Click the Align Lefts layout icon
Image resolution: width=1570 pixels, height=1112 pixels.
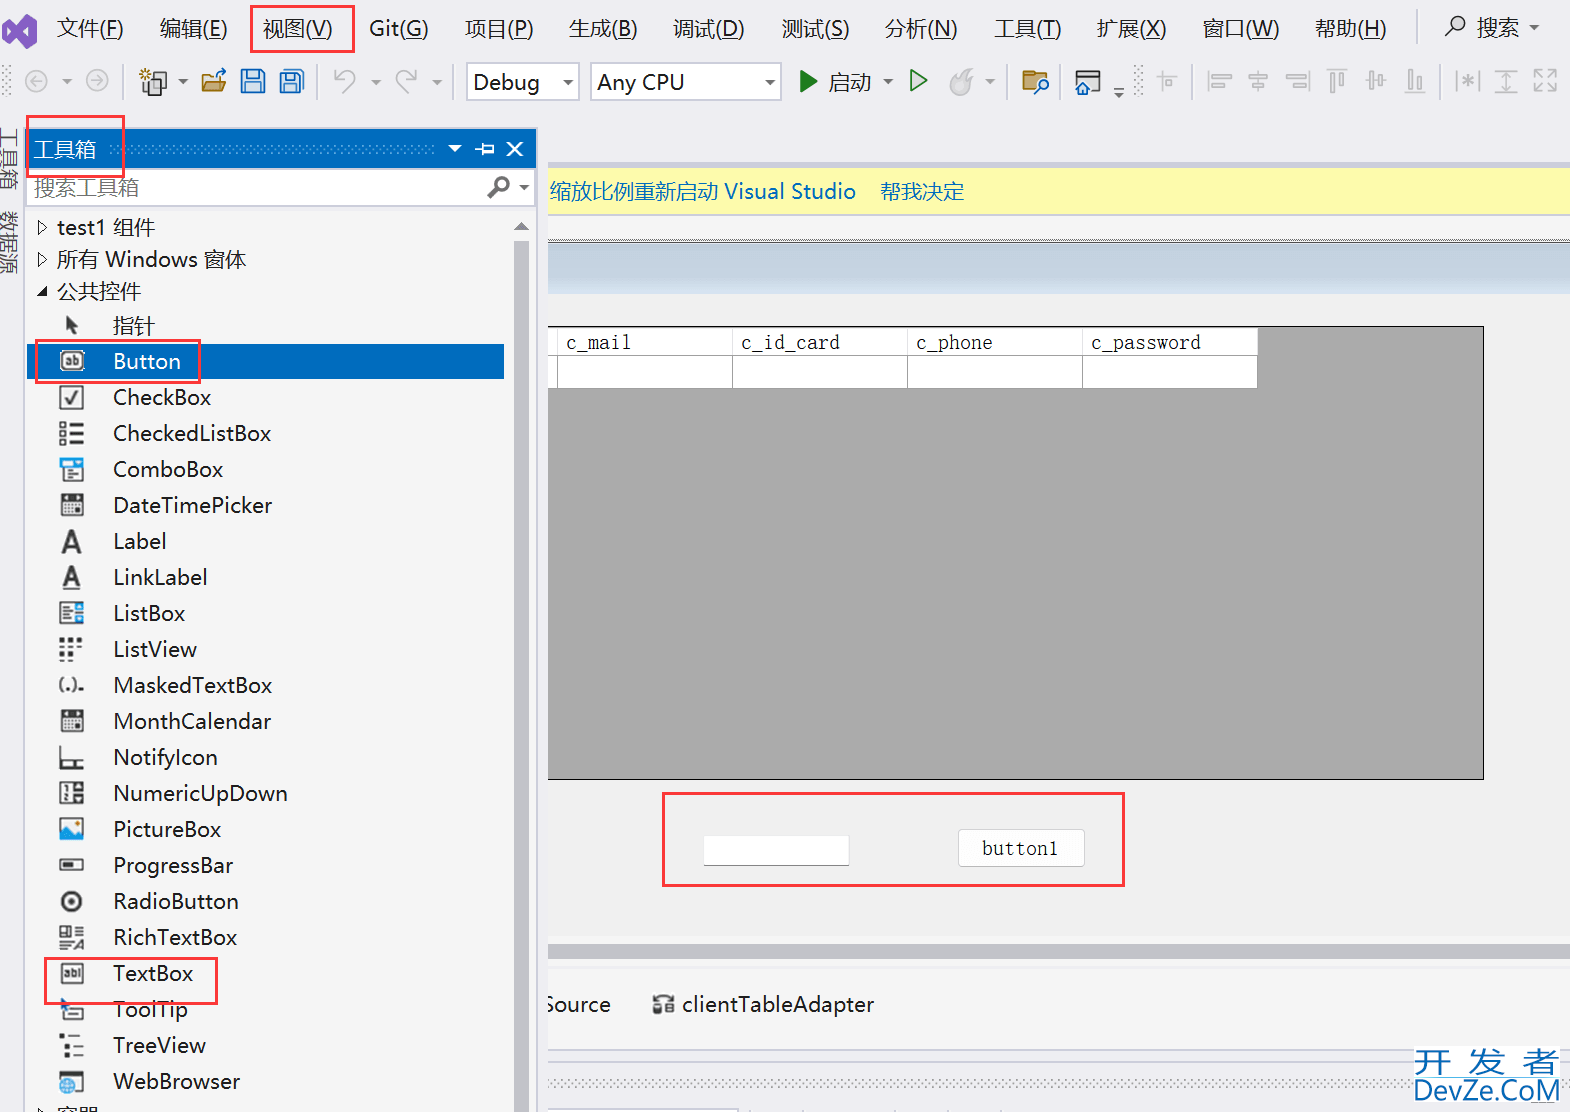1219,81
